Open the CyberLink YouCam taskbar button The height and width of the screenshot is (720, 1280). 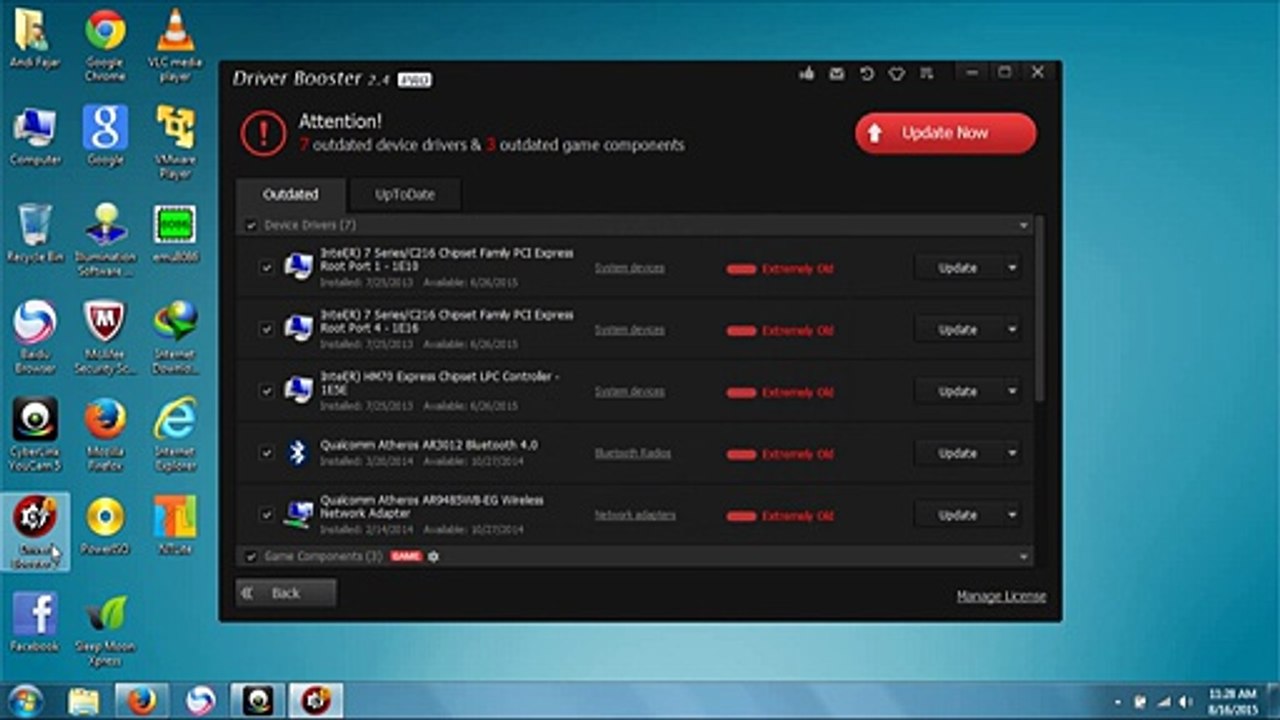tap(258, 701)
